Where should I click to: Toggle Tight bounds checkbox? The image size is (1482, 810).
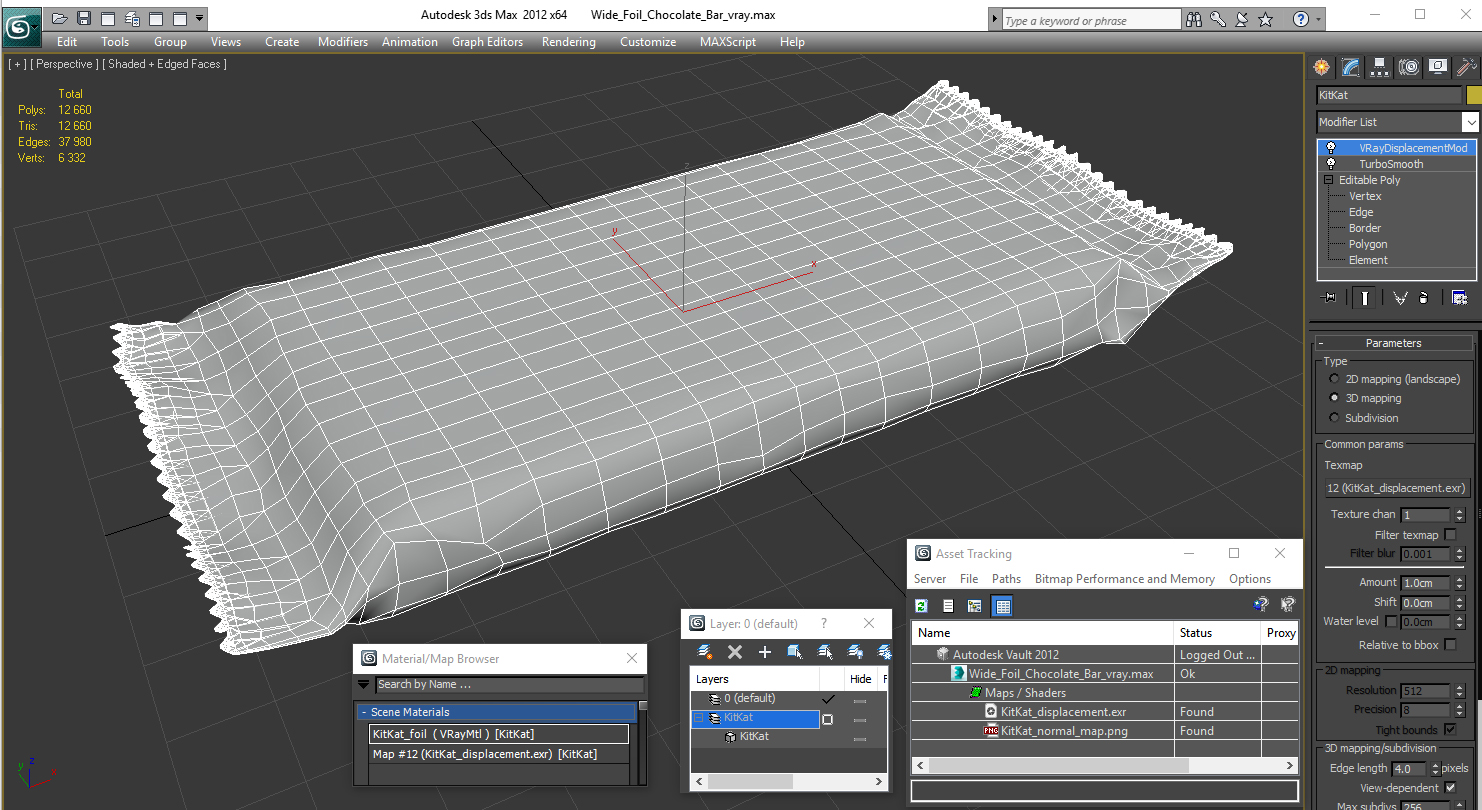pyautogui.click(x=1451, y=730)
